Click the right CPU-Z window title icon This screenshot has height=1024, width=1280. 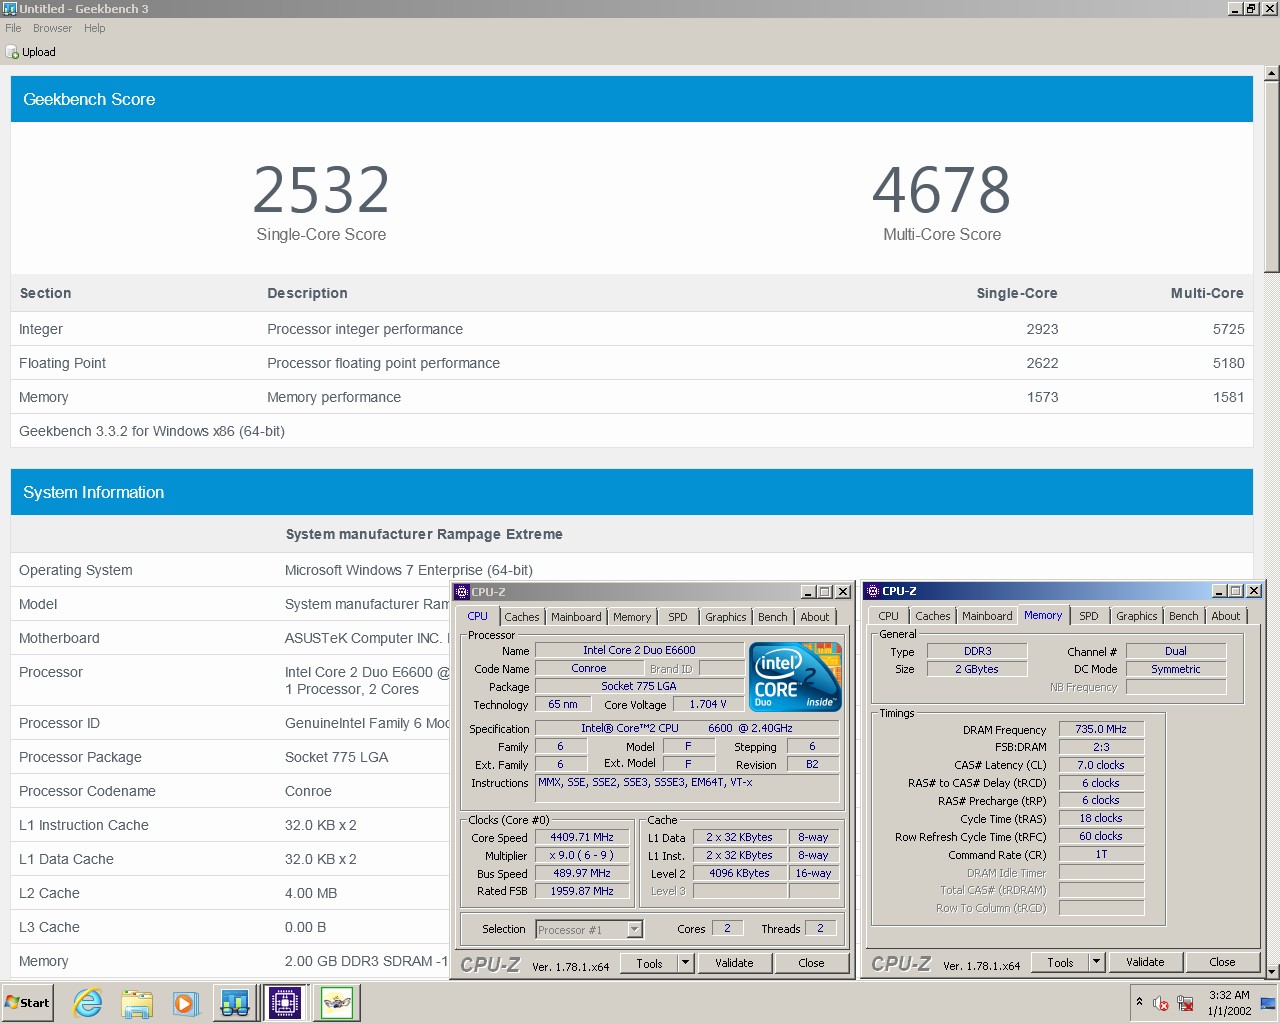[873, 591]
